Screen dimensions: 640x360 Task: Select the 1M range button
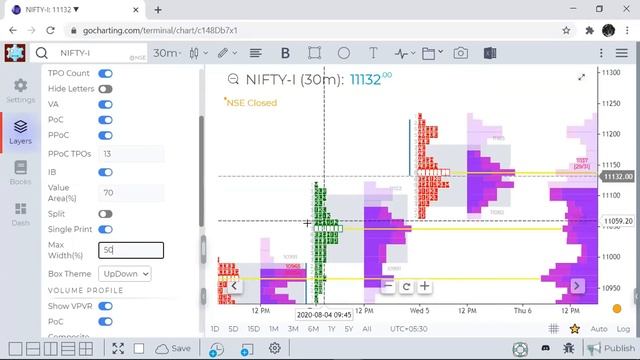tap(273, 329)
